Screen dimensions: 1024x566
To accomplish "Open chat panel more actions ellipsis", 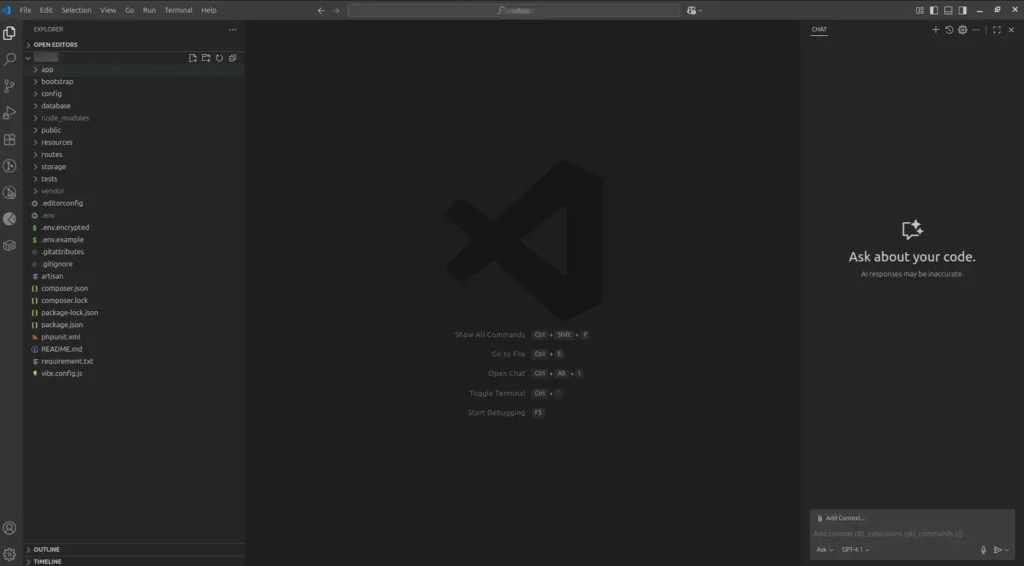I will coord(976,29).
